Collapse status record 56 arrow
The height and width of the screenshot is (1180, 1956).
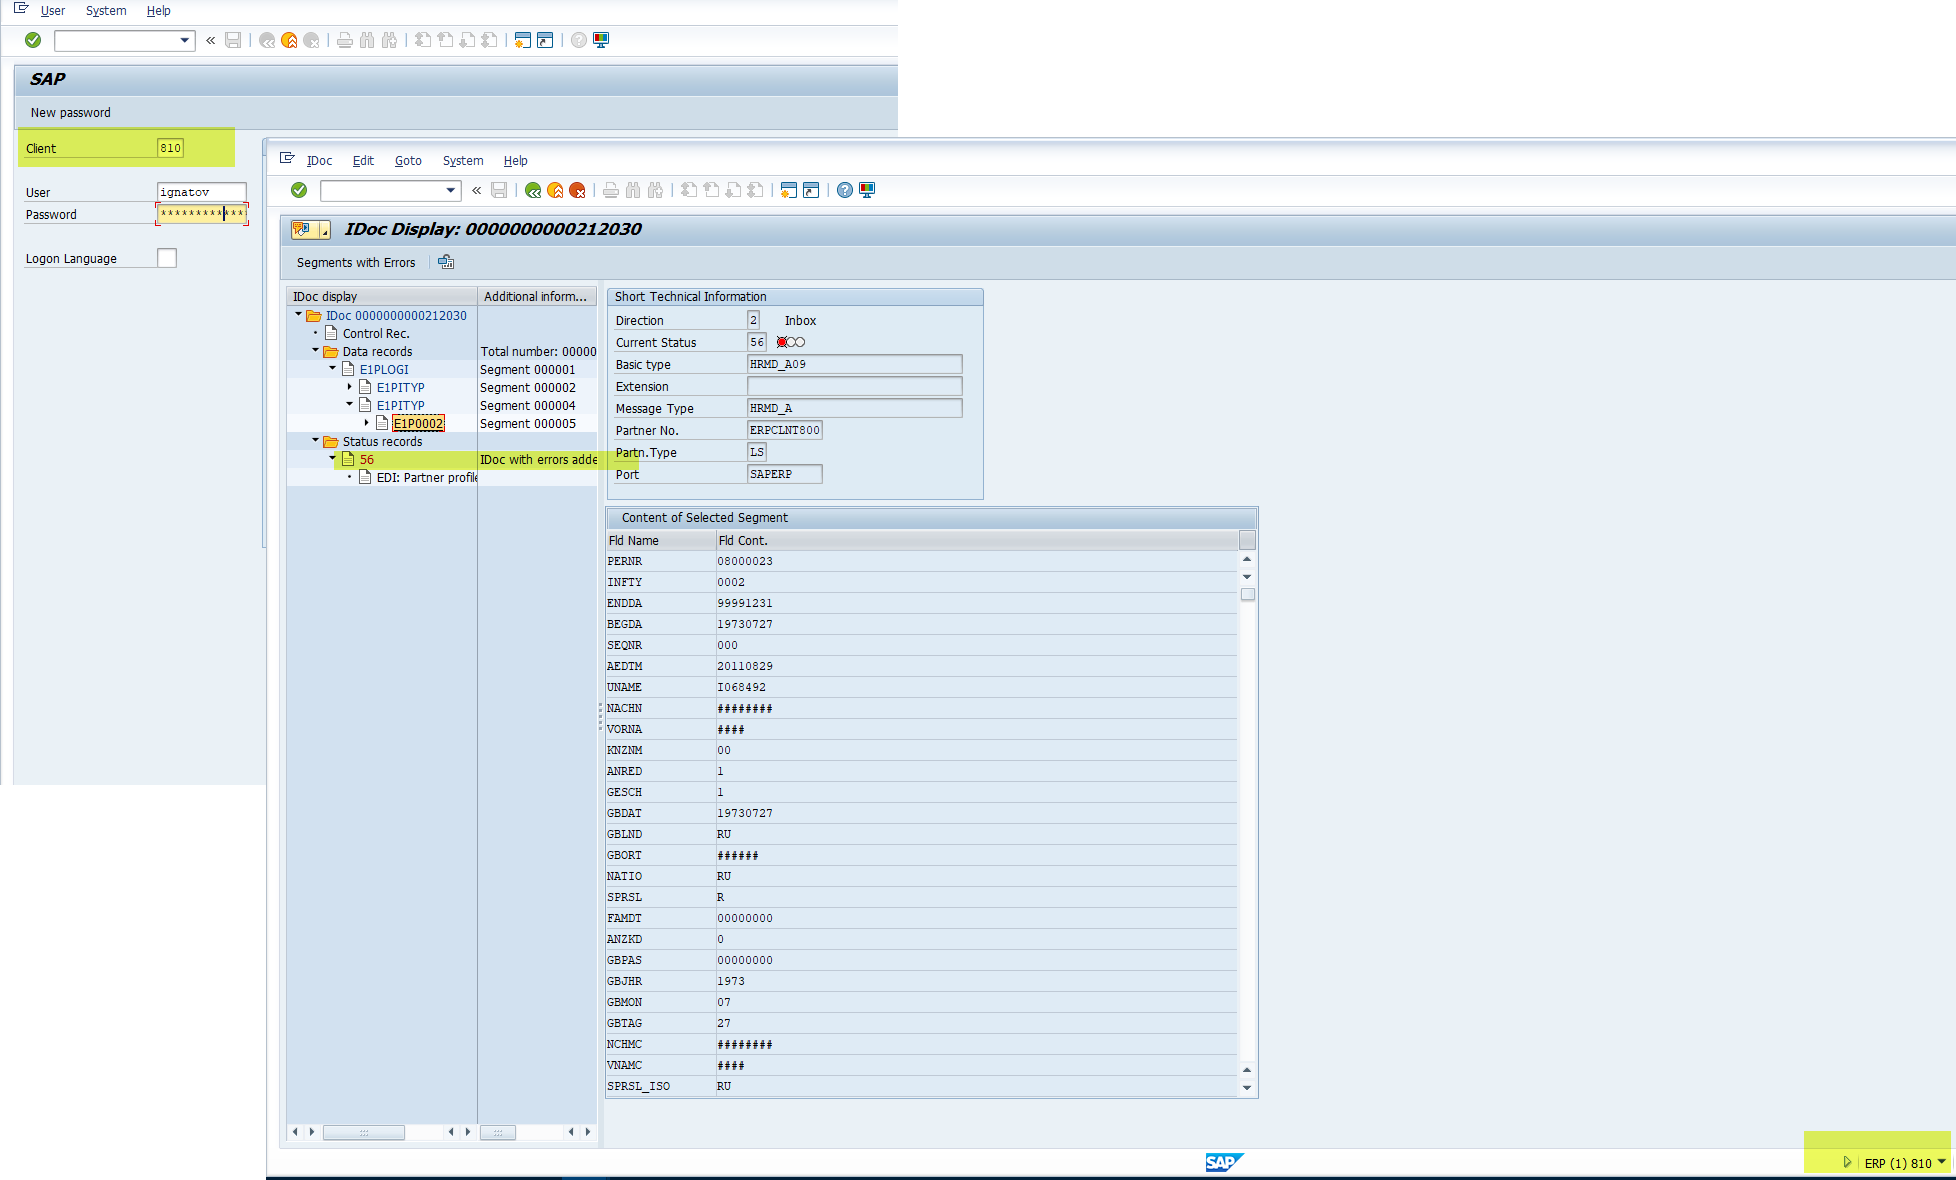coord(332,458)
